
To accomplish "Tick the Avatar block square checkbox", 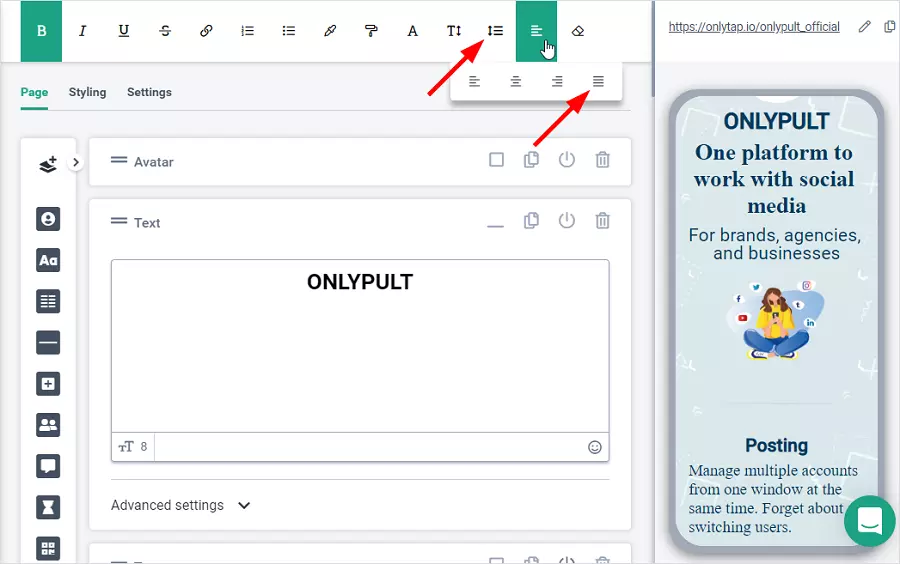I will tap(496, 160).
